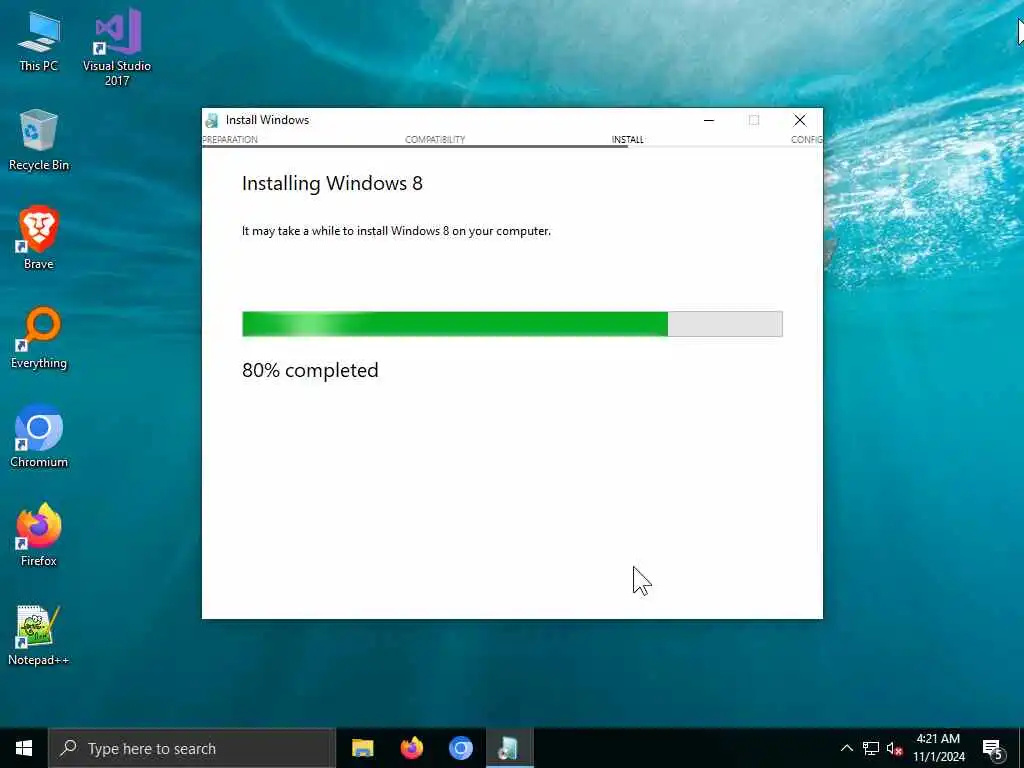This screenshot has width=1024, height=768.
Task: Click the 'Install Windows' window title
Action: click(267, 120)
